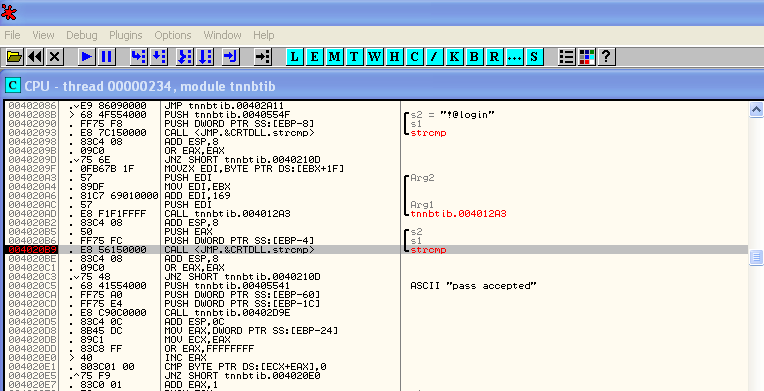
Task: Select breakpoint address 004020B9
Action: coord(32,250)
